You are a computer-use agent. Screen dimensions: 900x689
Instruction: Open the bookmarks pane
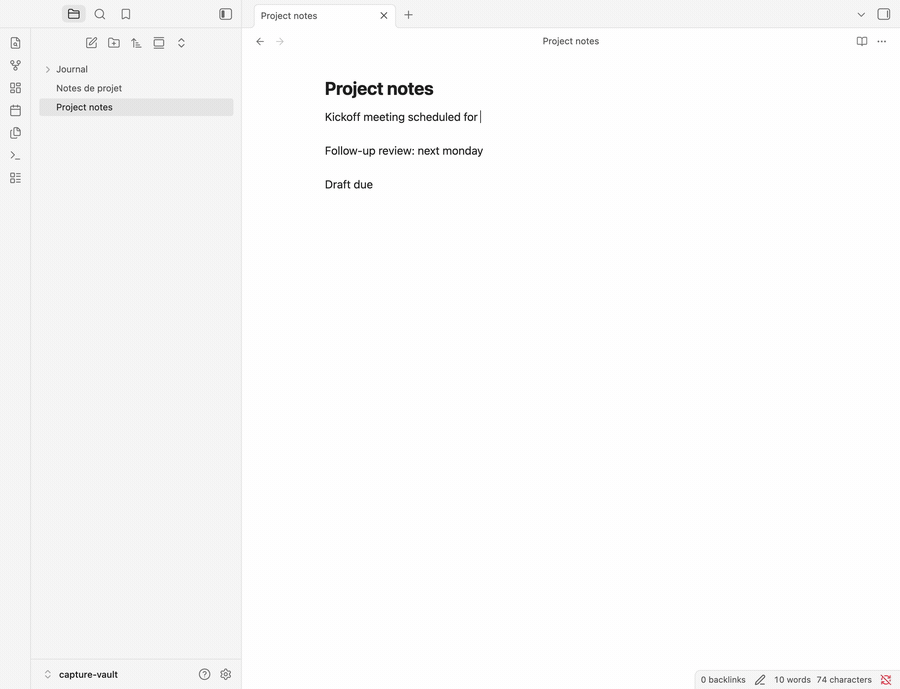pos(126,14)
